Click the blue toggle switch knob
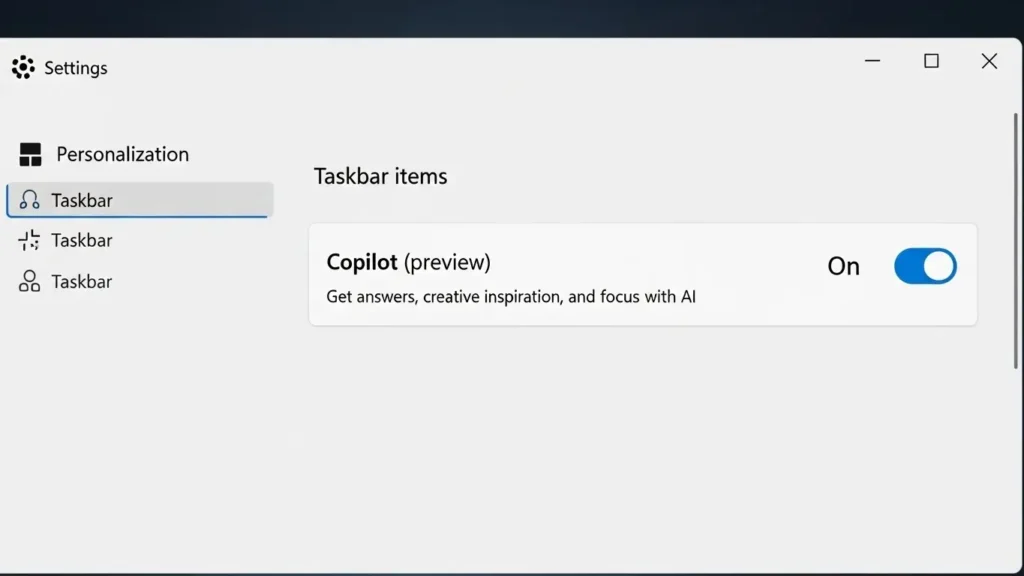This screenshot has height=576, width=1024. click(x=938, y=266)
